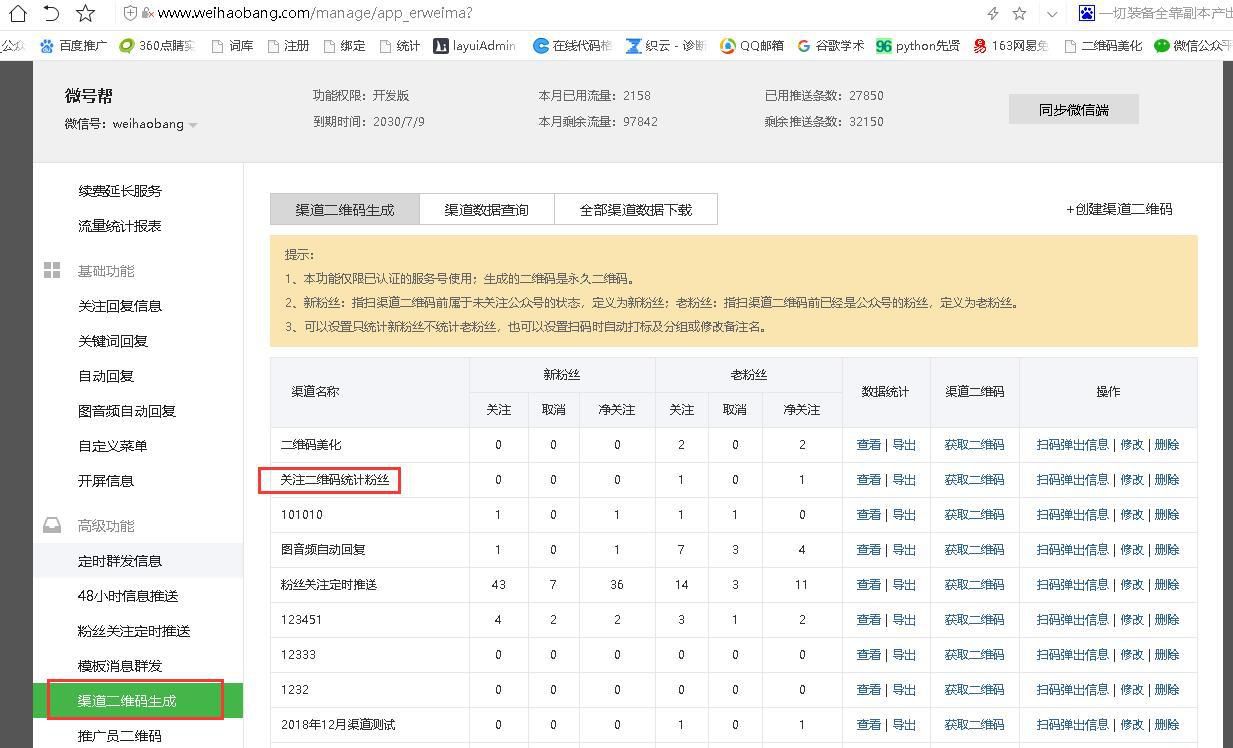This screenshot has height=748, width=1233.
Task: Open the layuiAdmin bookmark
Action: pyautogui.click(x=477, y=45)
